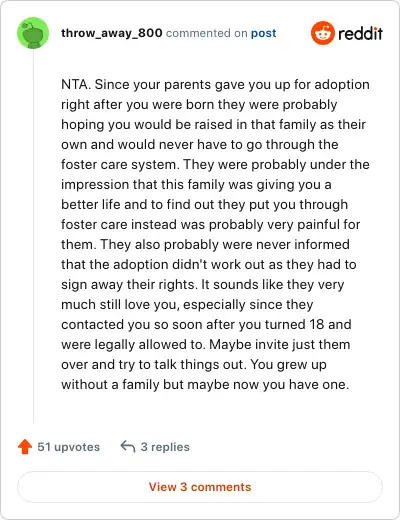Click the orange Reddit logo icon
This screenshot has width=400, height=520.
pyautogui.click(x=322, y=33)
